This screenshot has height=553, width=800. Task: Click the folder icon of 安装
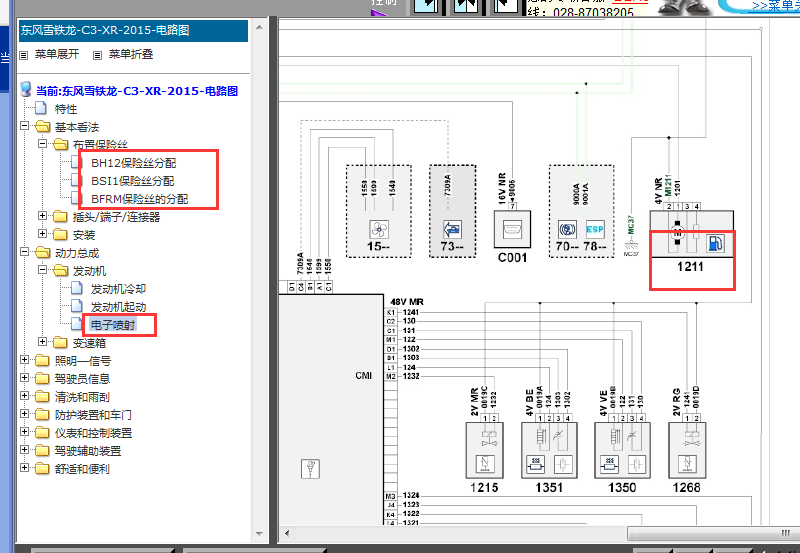click(x=60, y=234)
